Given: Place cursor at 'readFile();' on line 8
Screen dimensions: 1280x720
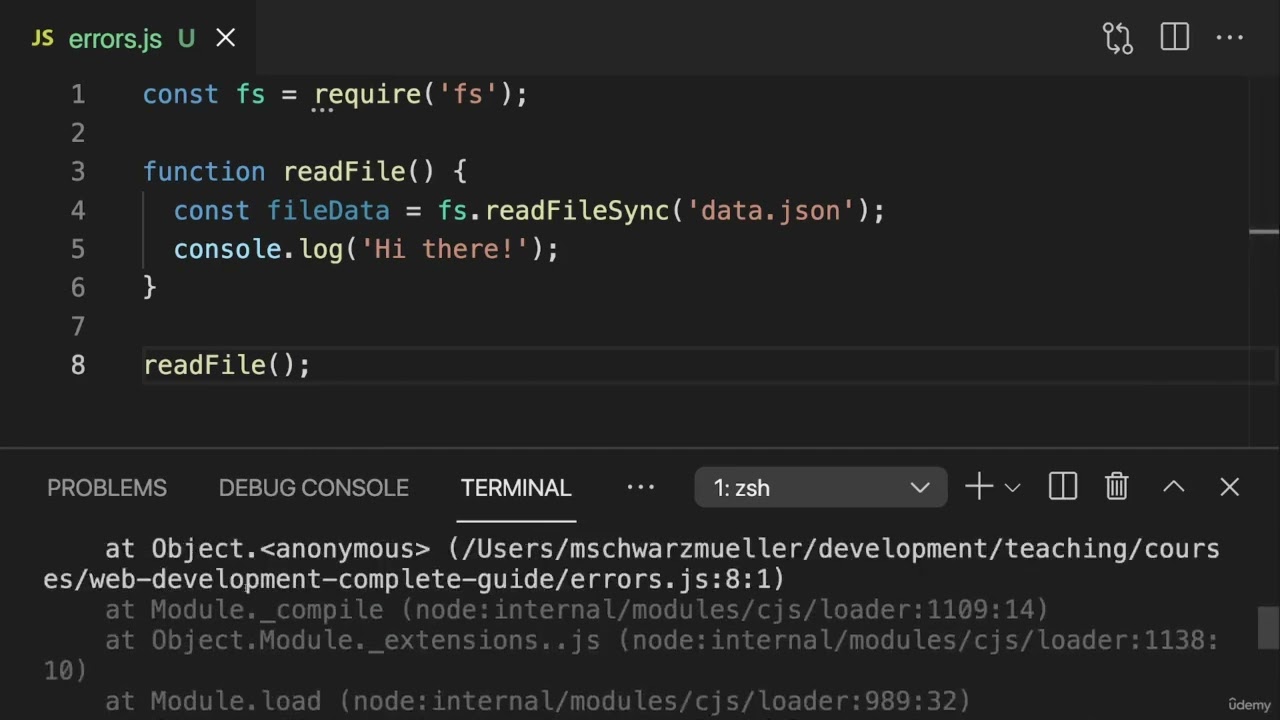Looking at the screenshot, I should 227,366.
